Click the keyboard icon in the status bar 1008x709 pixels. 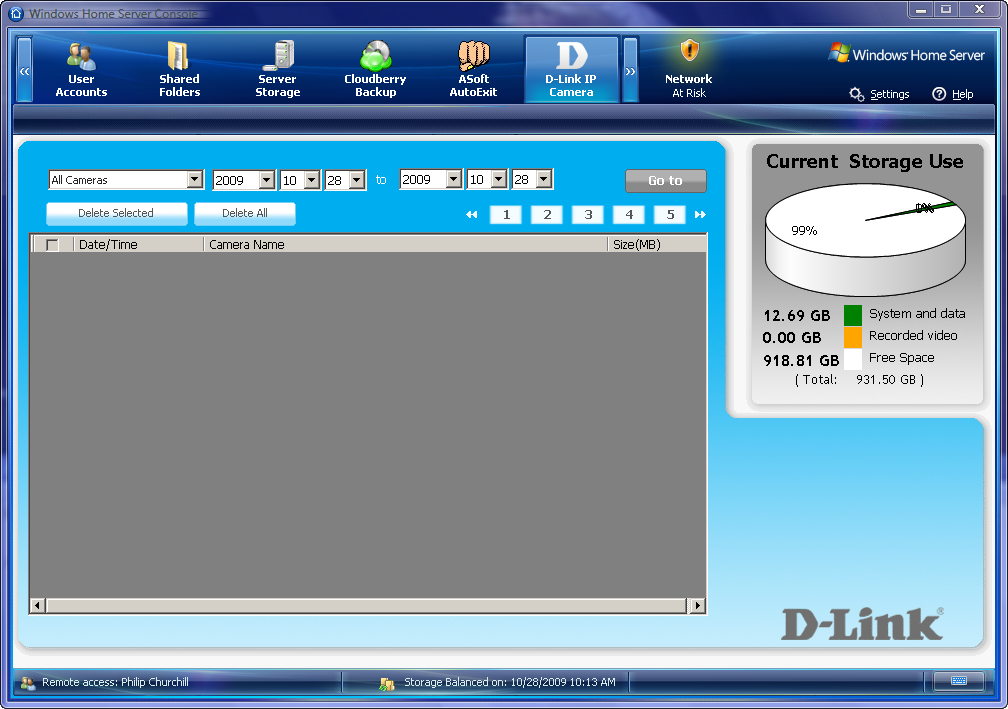pyautogui.click(x=958, y=681)
